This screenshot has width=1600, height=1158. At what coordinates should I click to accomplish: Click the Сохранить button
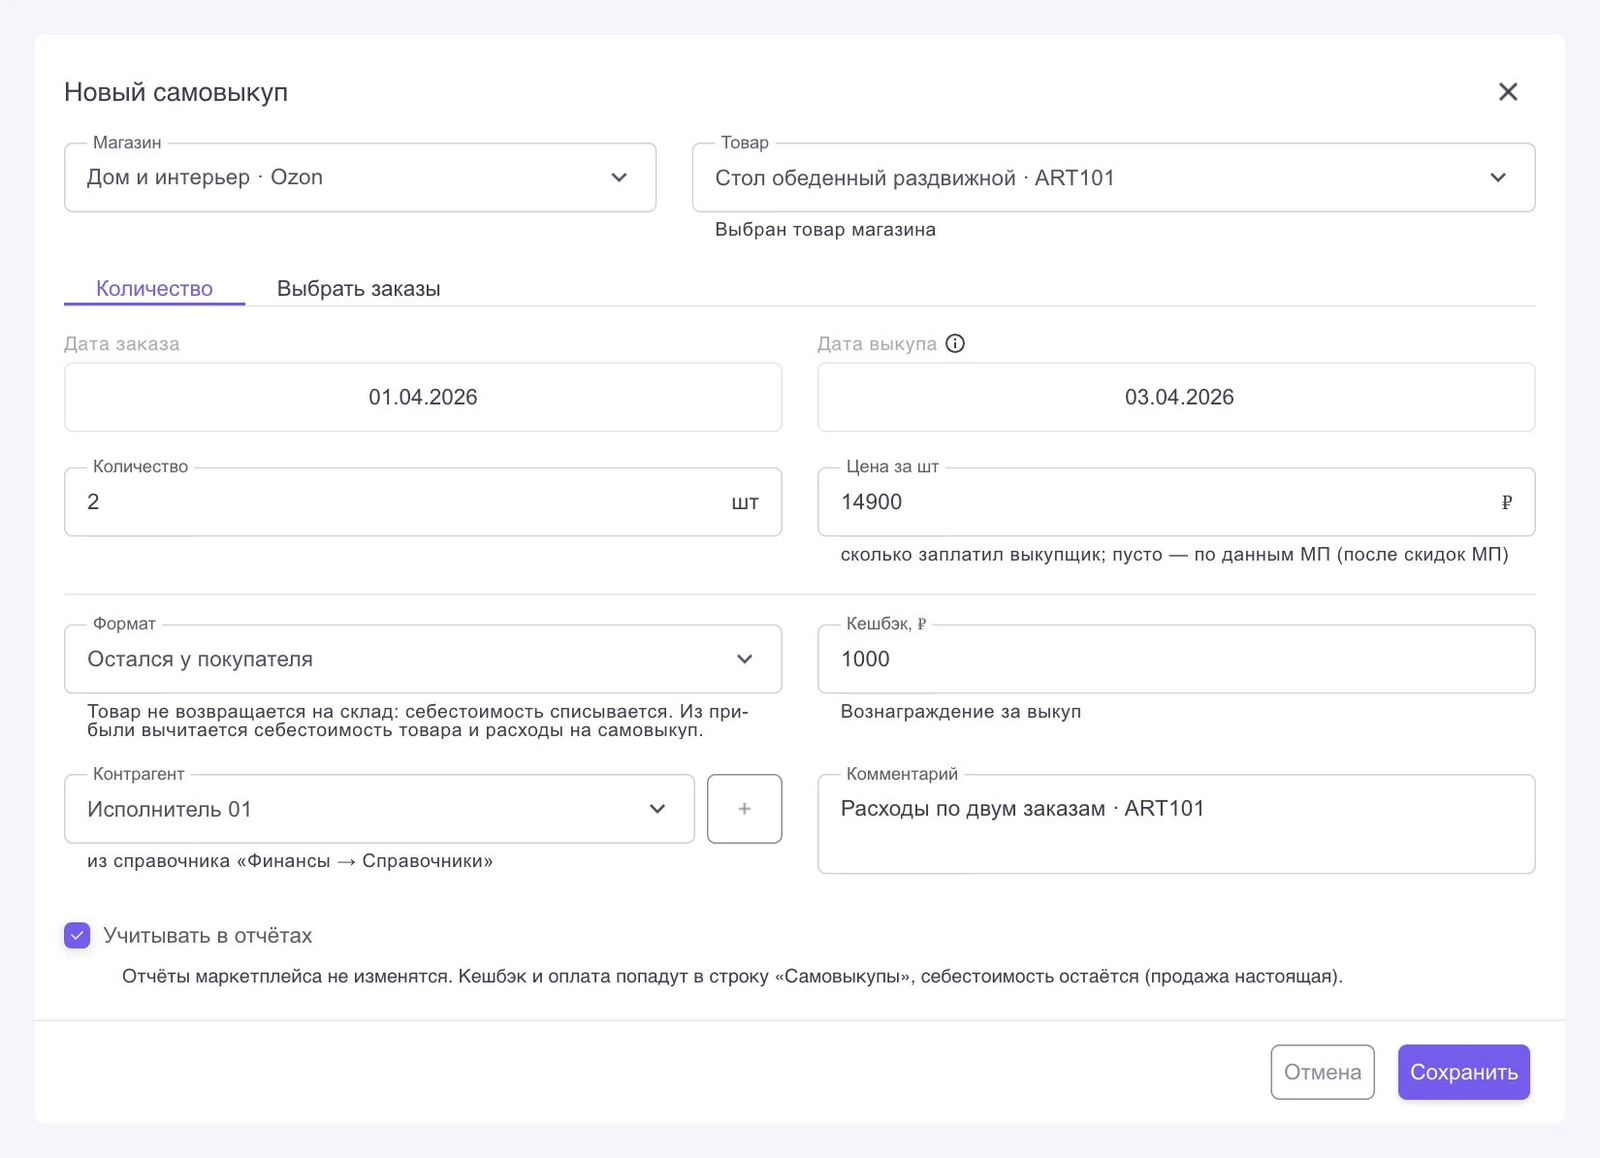[1463, 1072]
